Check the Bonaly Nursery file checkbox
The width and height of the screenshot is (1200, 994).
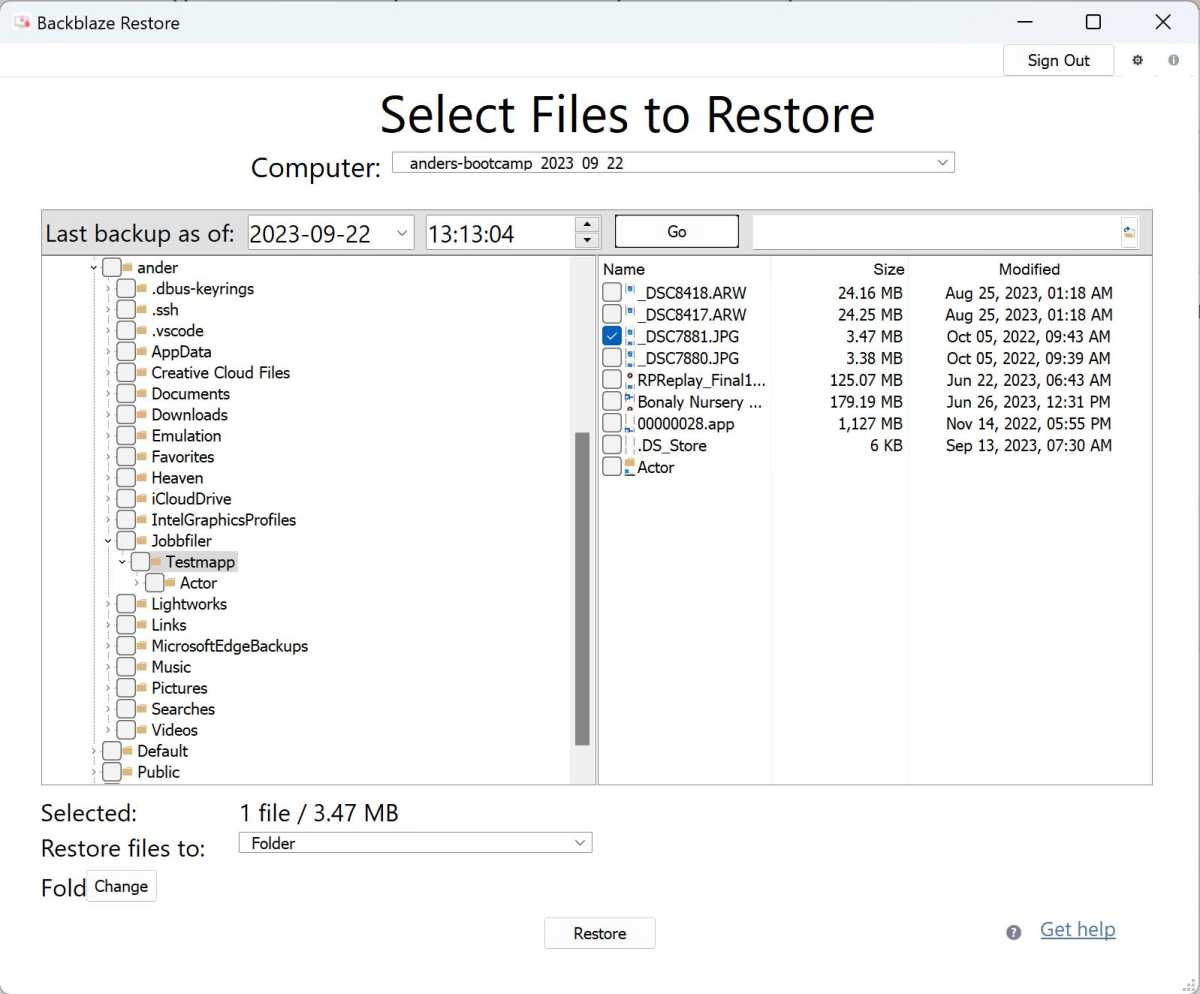point(612,402)
